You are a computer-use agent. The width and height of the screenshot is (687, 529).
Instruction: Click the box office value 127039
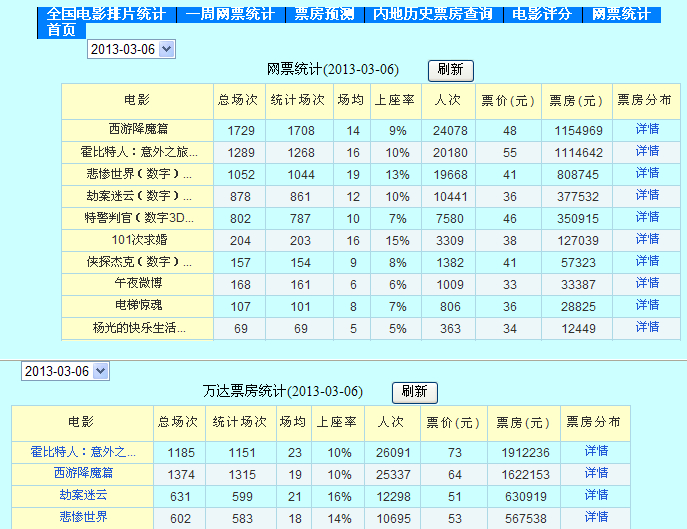point(578,241)
